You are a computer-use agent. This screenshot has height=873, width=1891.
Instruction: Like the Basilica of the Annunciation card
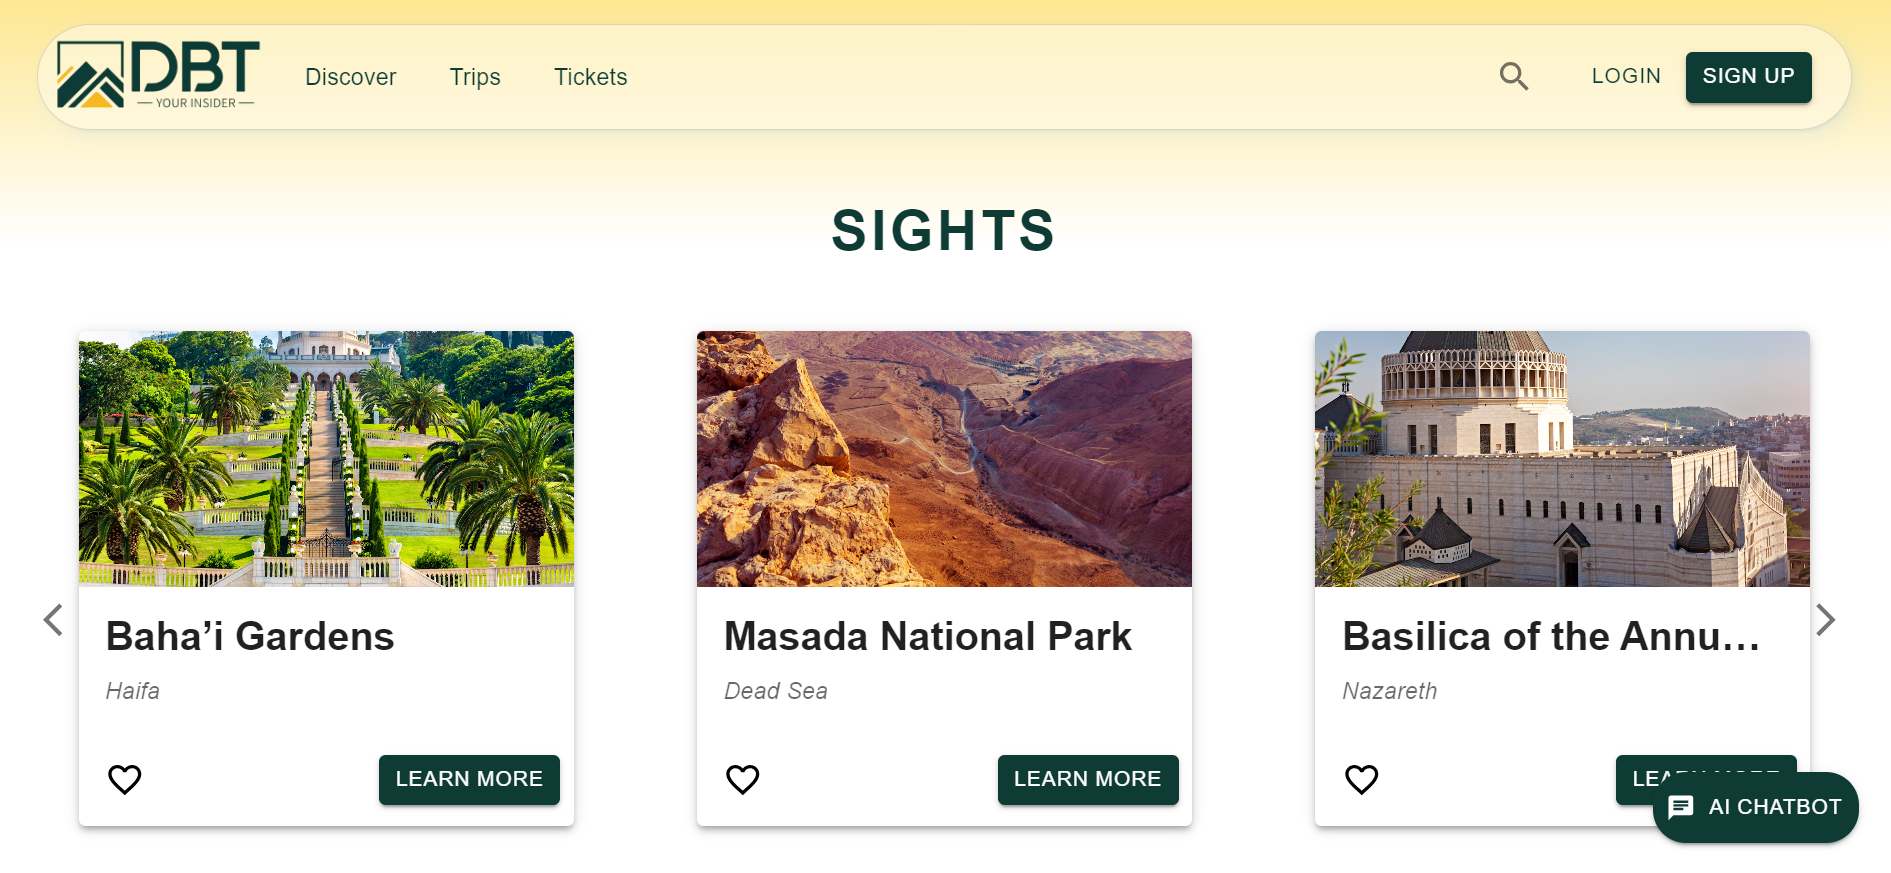point(1361,779)
